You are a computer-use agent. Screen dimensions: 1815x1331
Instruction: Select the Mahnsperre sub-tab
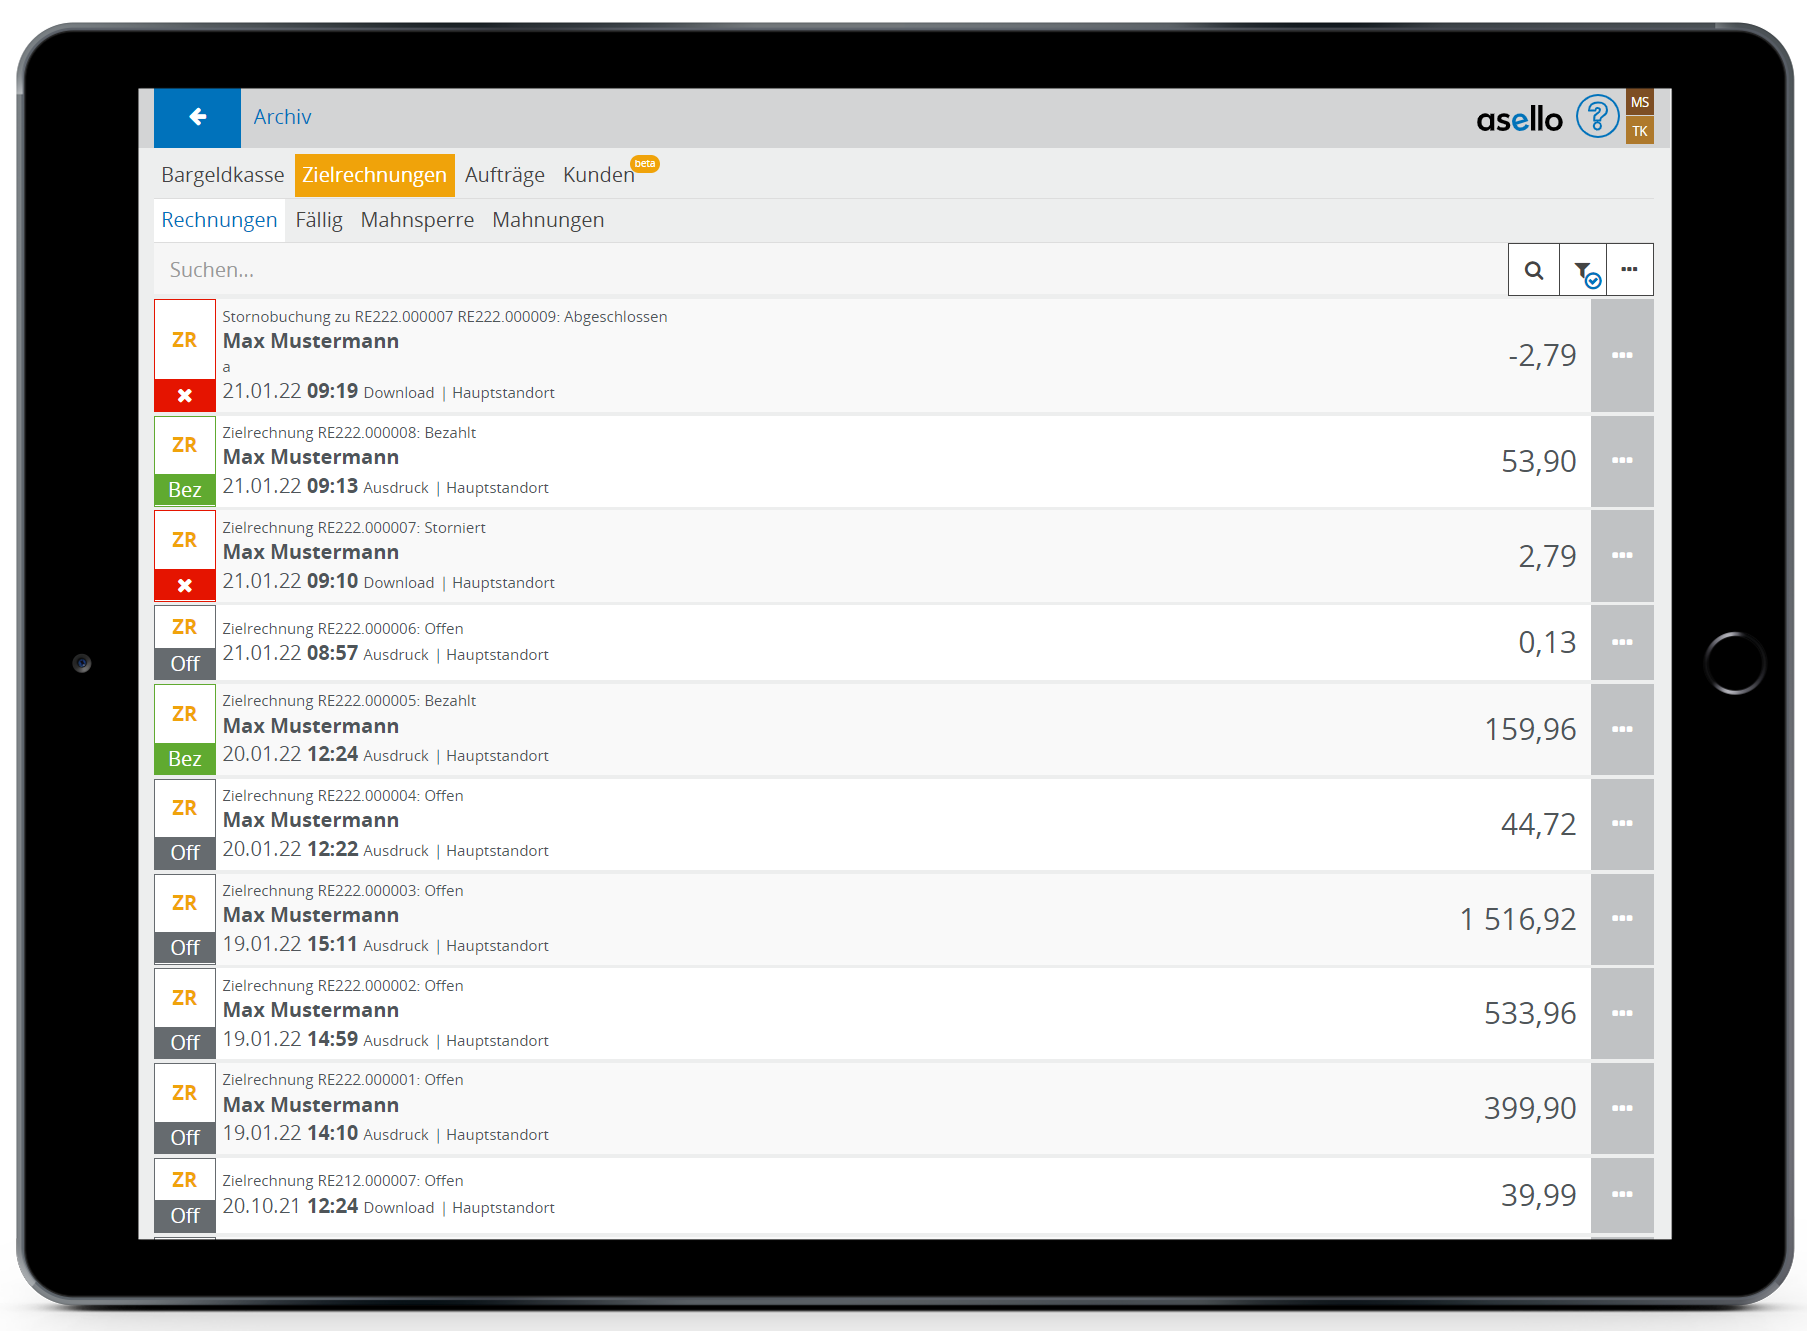point(417,220)
